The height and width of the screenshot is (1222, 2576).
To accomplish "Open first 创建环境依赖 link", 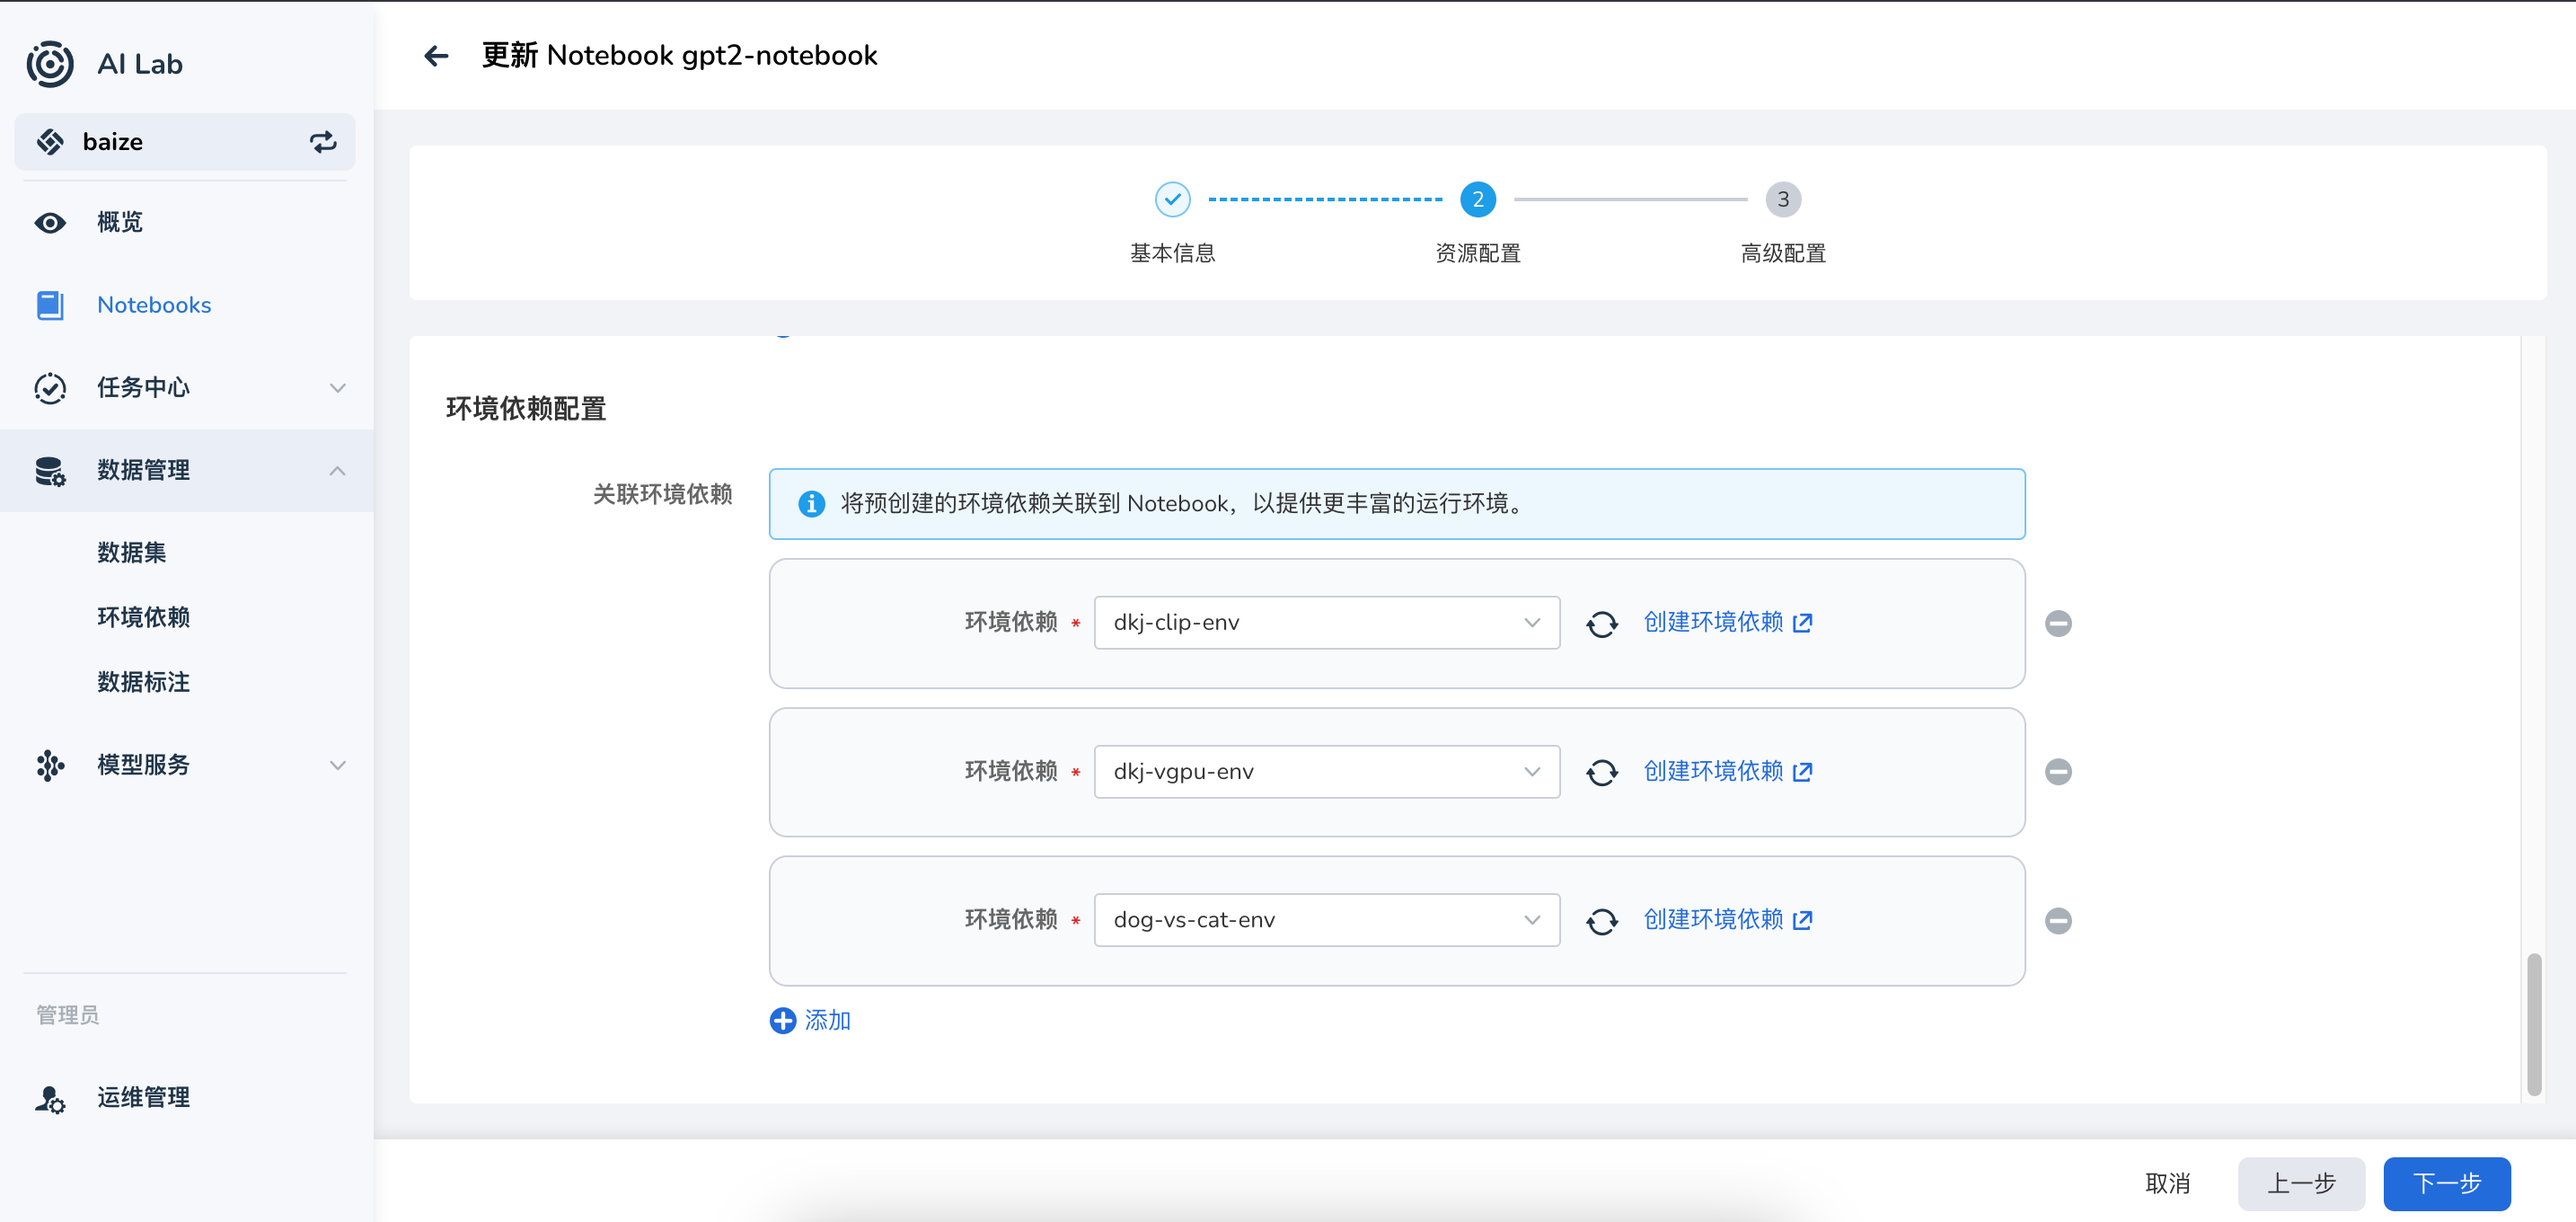I will pyautogui.click(x=1726, y=623).
